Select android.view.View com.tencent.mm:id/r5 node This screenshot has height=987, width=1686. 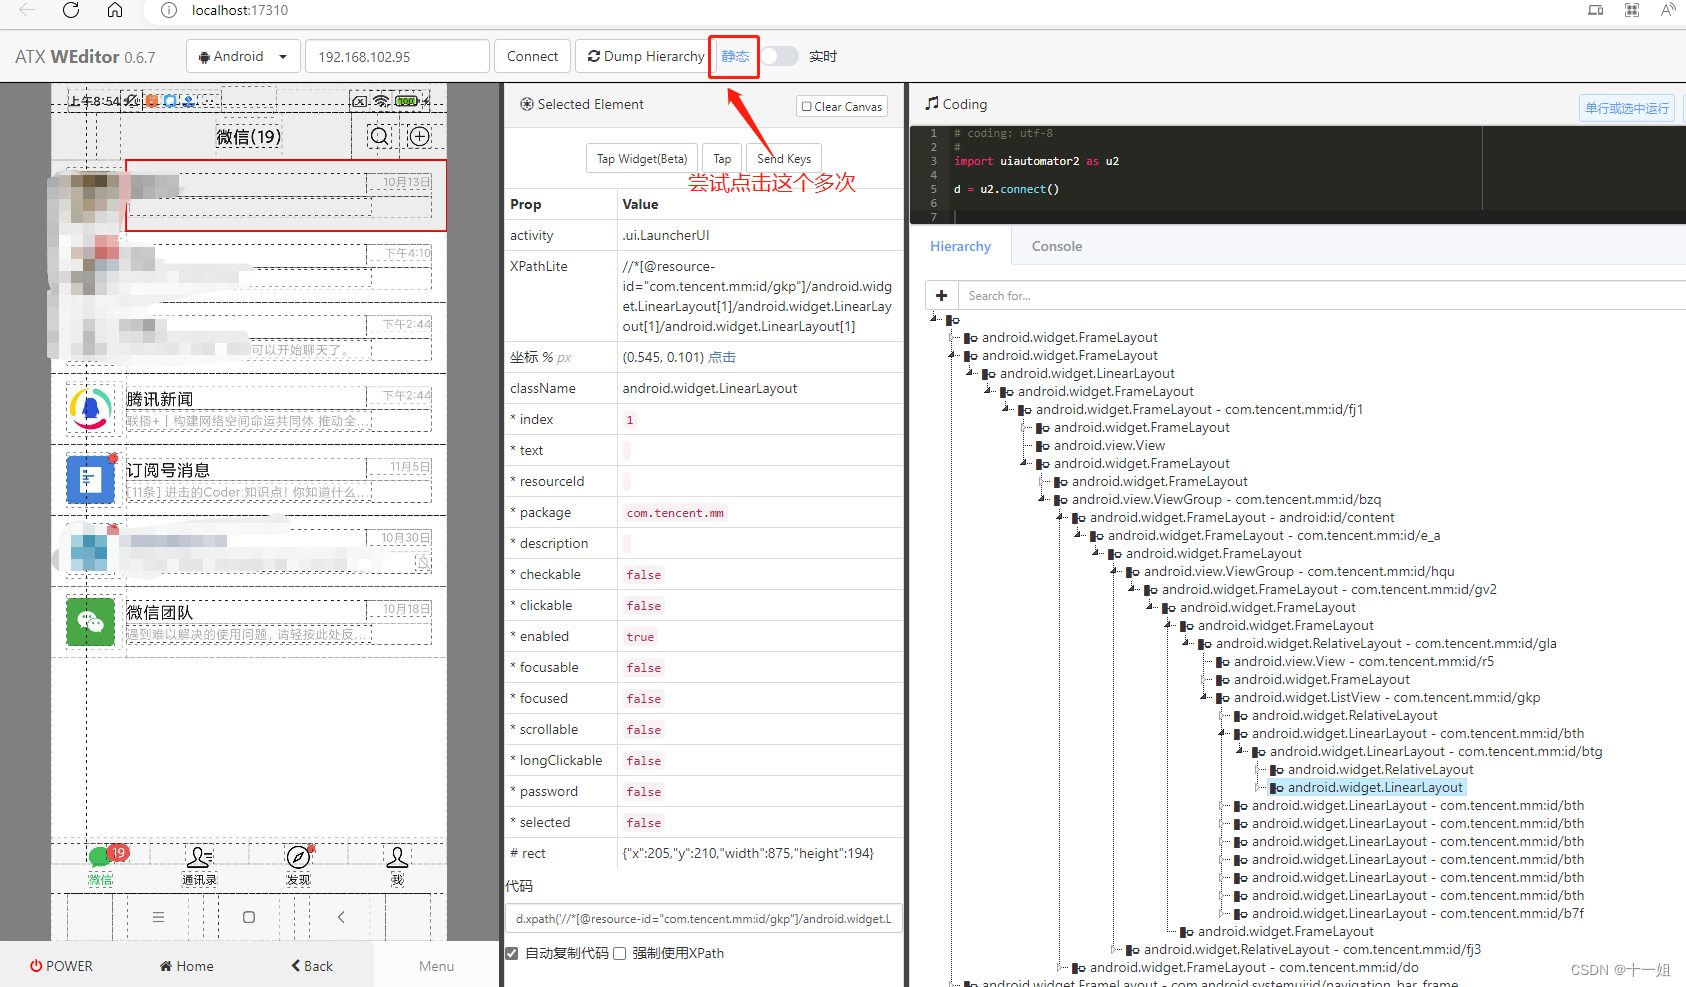pos(1364,661)
